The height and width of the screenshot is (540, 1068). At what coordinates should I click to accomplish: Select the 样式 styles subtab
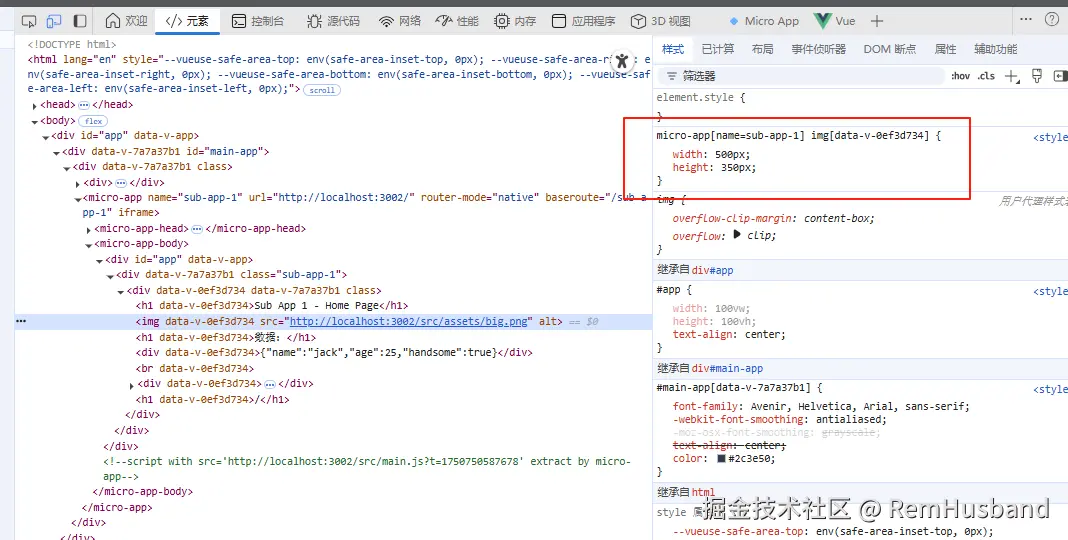[x=672, y=49]
